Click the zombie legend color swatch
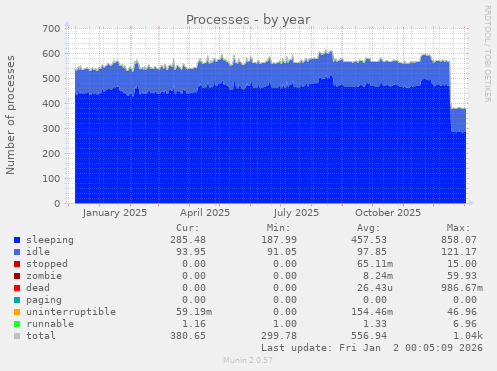 (17, 276)
